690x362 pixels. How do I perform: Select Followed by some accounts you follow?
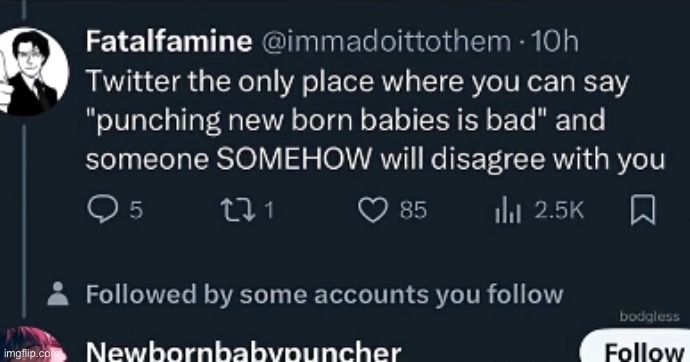click(324, 294)
